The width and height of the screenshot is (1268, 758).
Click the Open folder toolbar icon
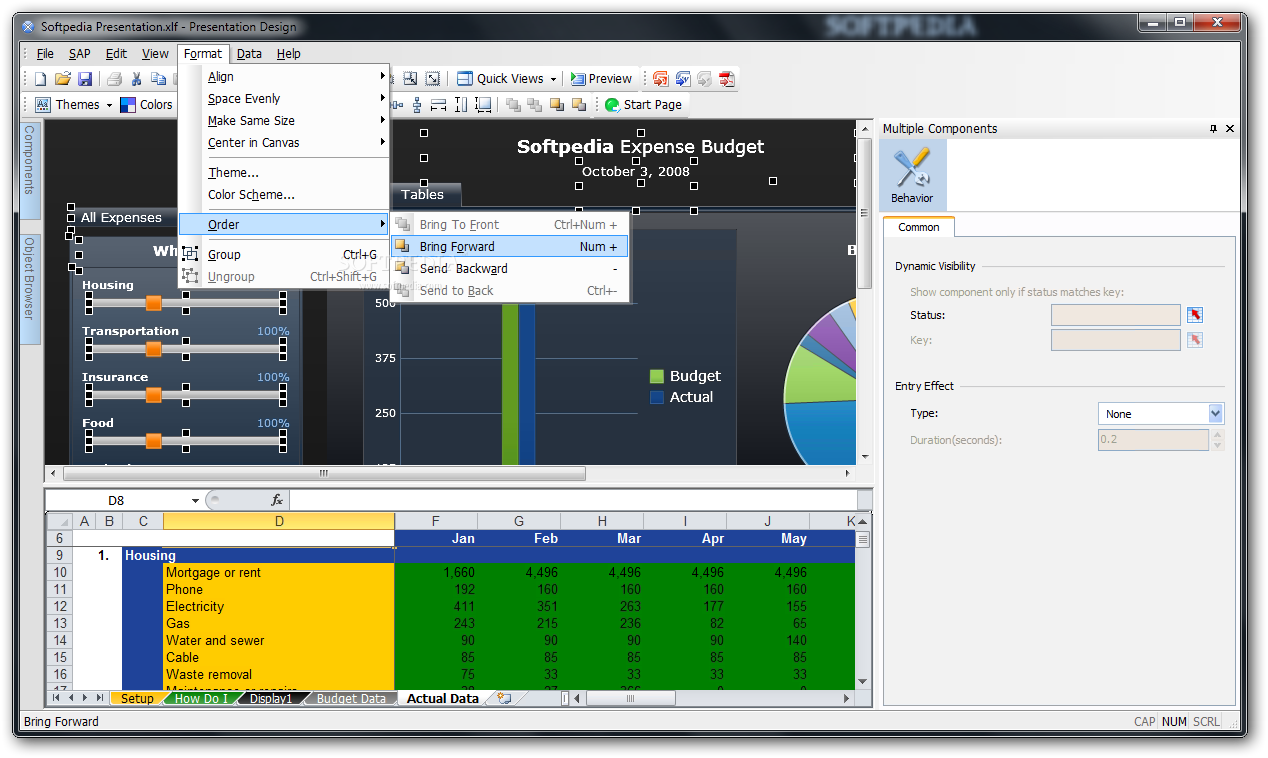pos(62,79)
